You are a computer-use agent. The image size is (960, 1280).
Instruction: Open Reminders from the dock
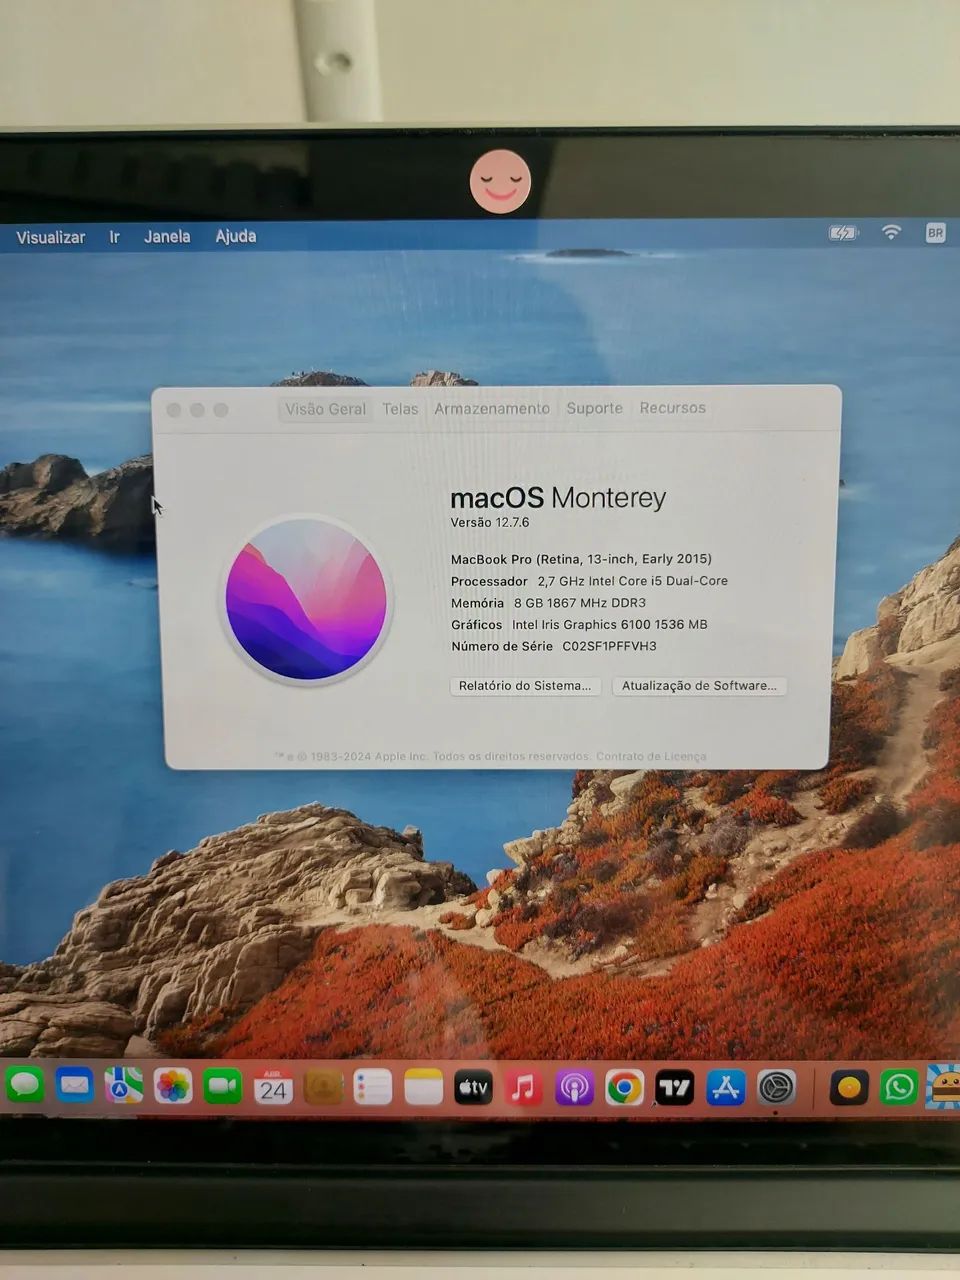point(373,1087)
